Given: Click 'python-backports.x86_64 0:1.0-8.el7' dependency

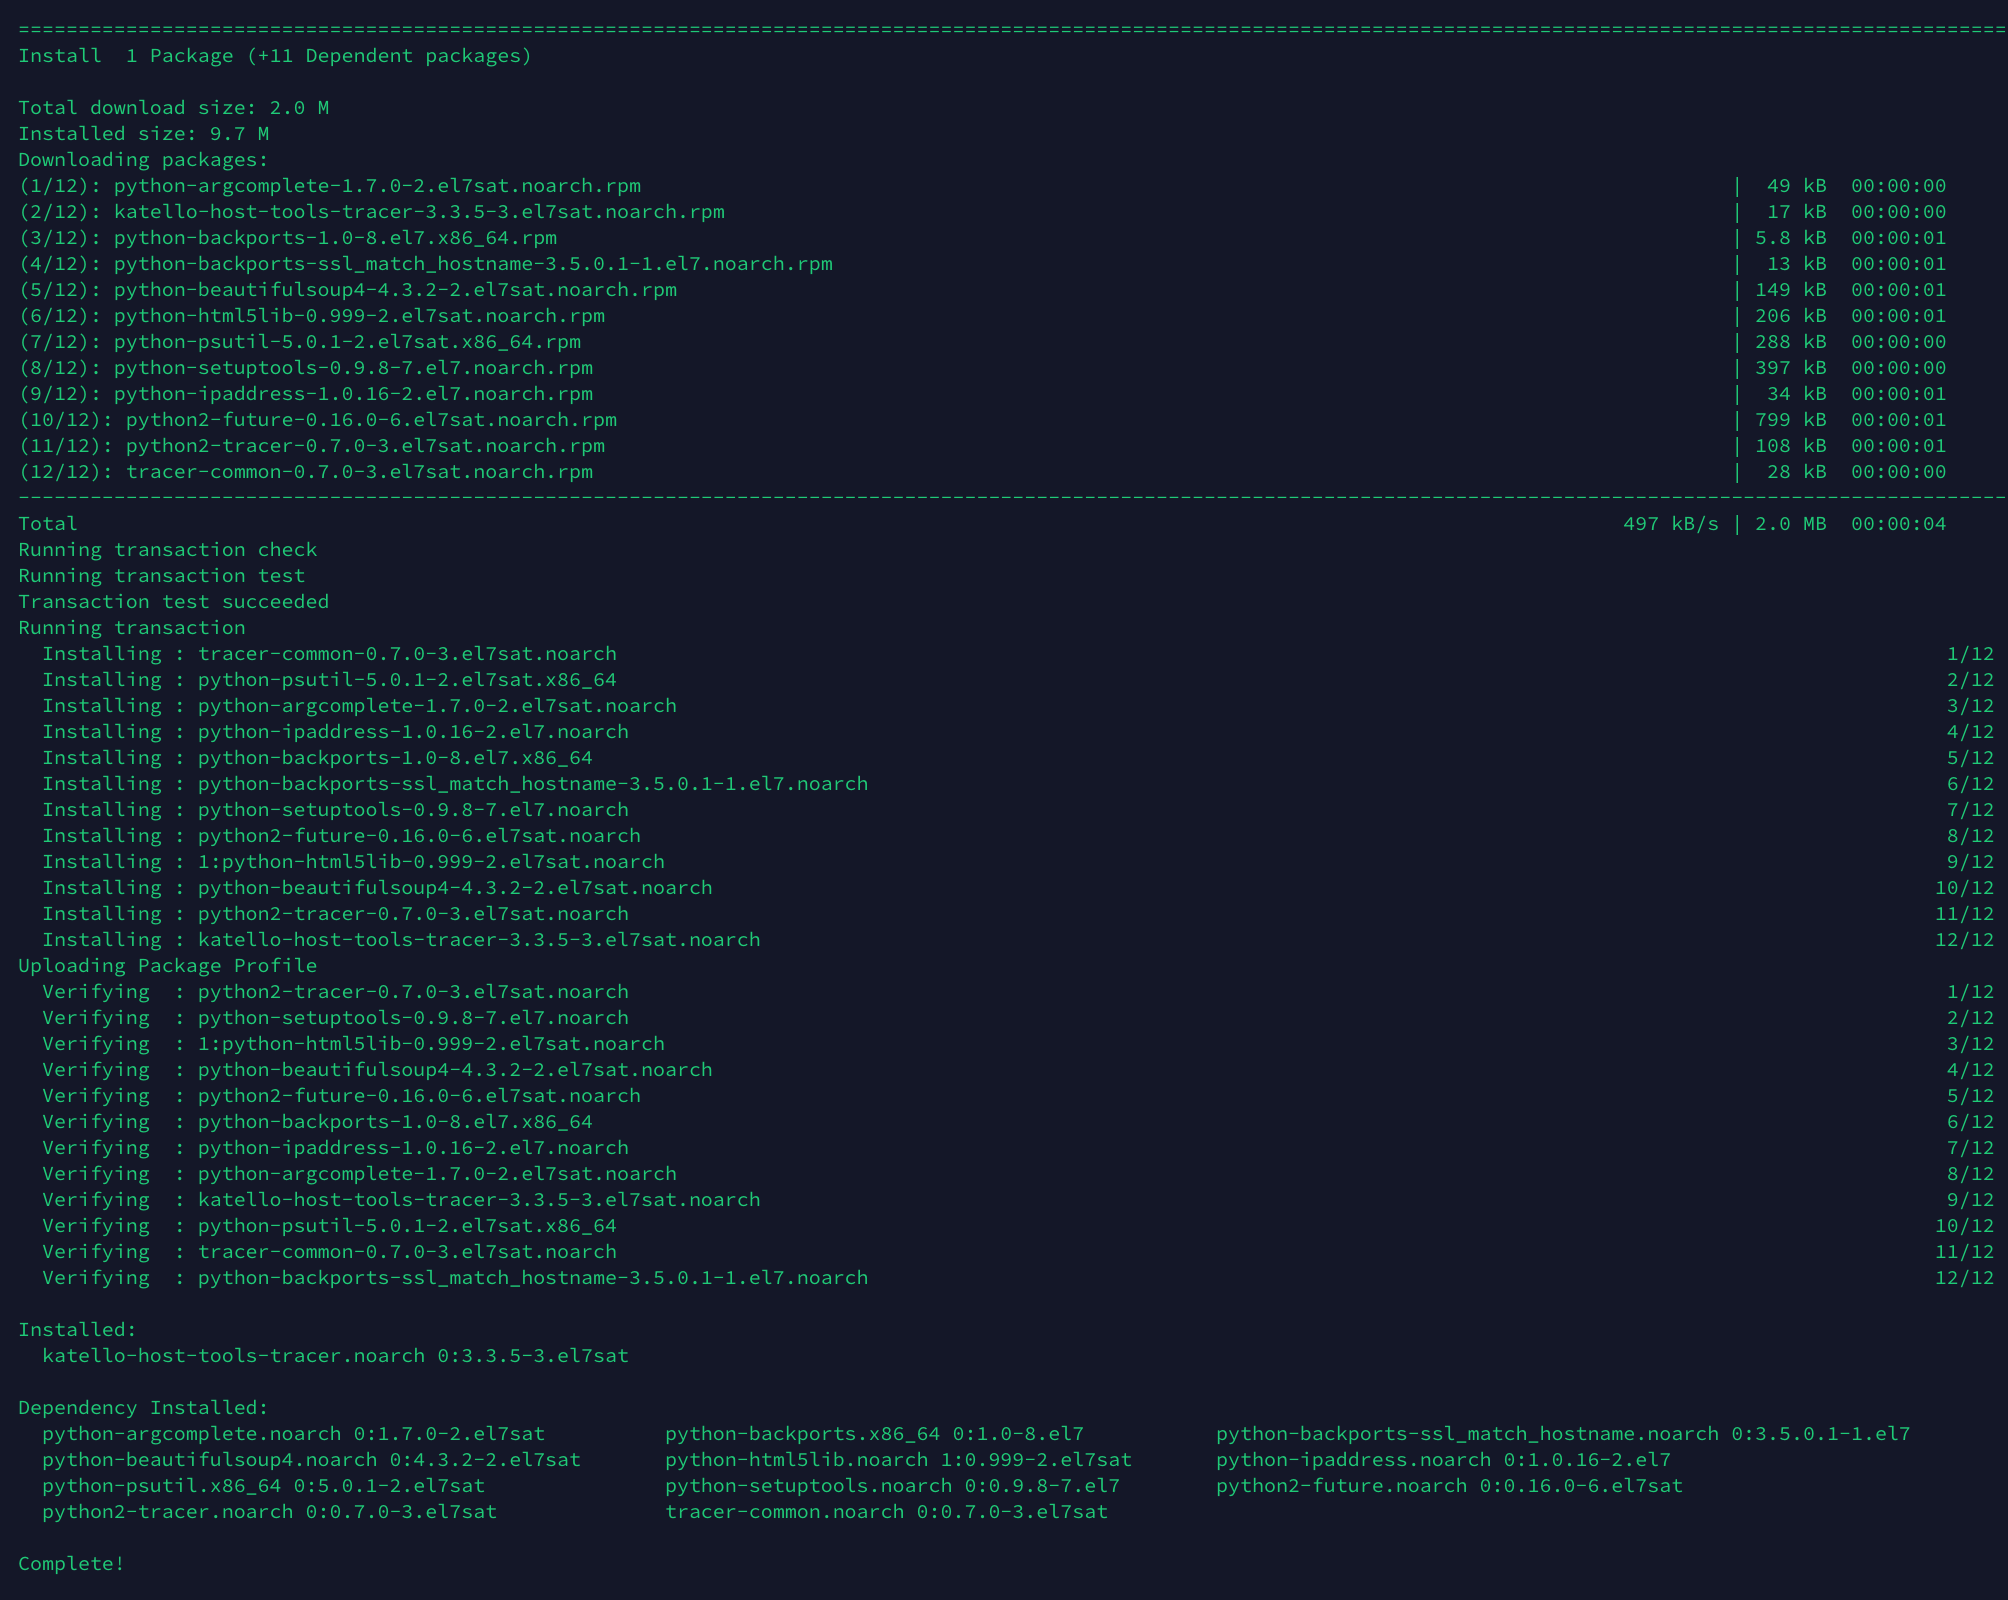Looking at the screenshot, I should tap(874, 1434).
